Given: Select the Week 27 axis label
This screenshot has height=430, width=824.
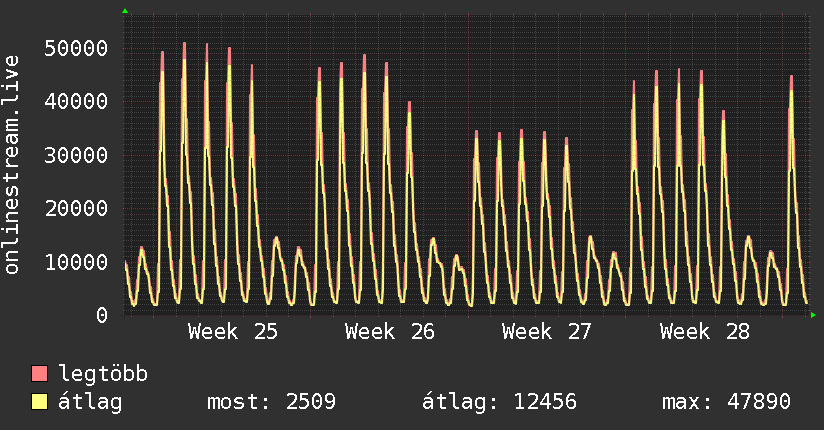Looking at the screenshot, I should tap(547, 332).
